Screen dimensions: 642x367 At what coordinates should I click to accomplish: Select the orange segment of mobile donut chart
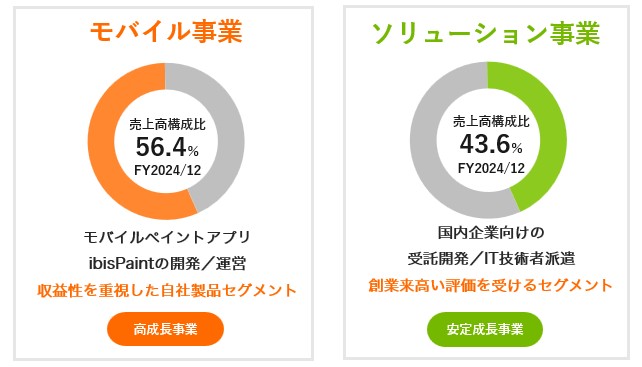tap(106, 164)
